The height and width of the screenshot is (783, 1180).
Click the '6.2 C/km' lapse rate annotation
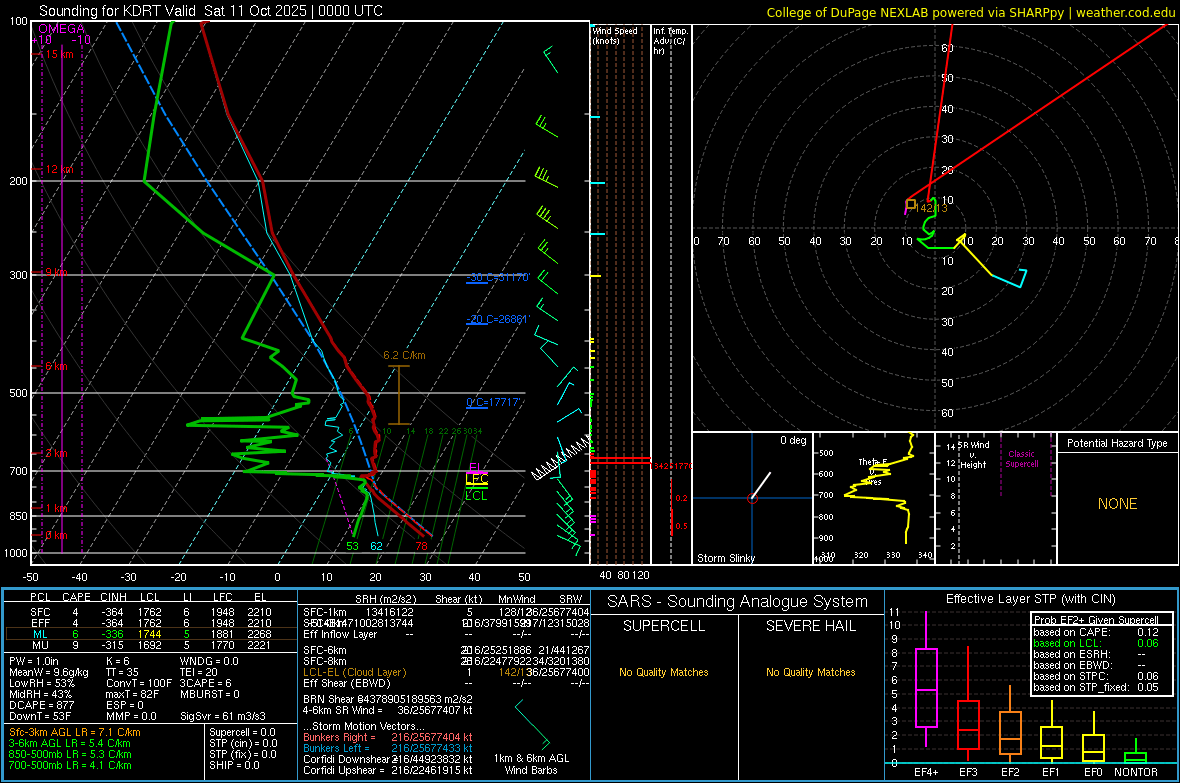404,355
